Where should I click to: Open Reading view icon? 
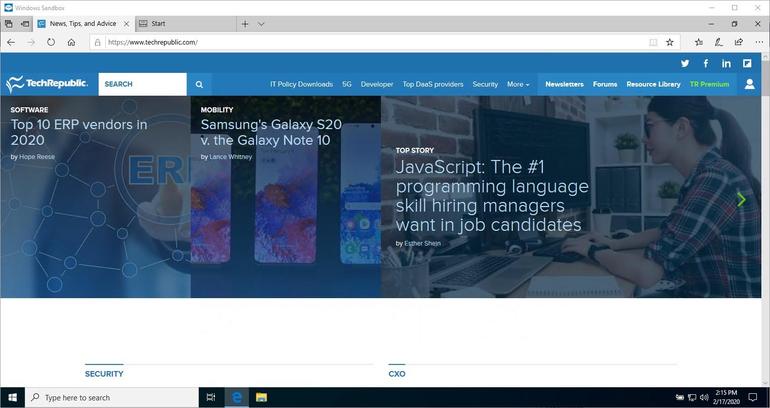(x=653, y=42)
